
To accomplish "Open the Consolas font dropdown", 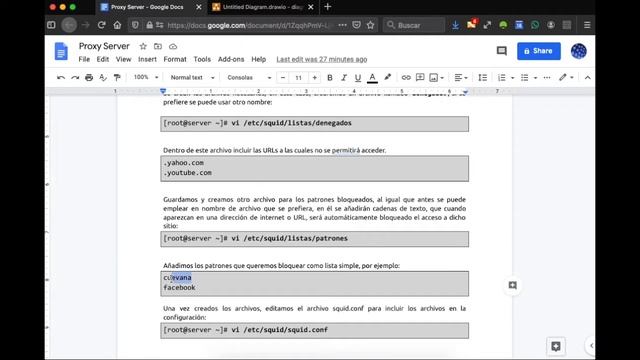I will coord(249,78).
